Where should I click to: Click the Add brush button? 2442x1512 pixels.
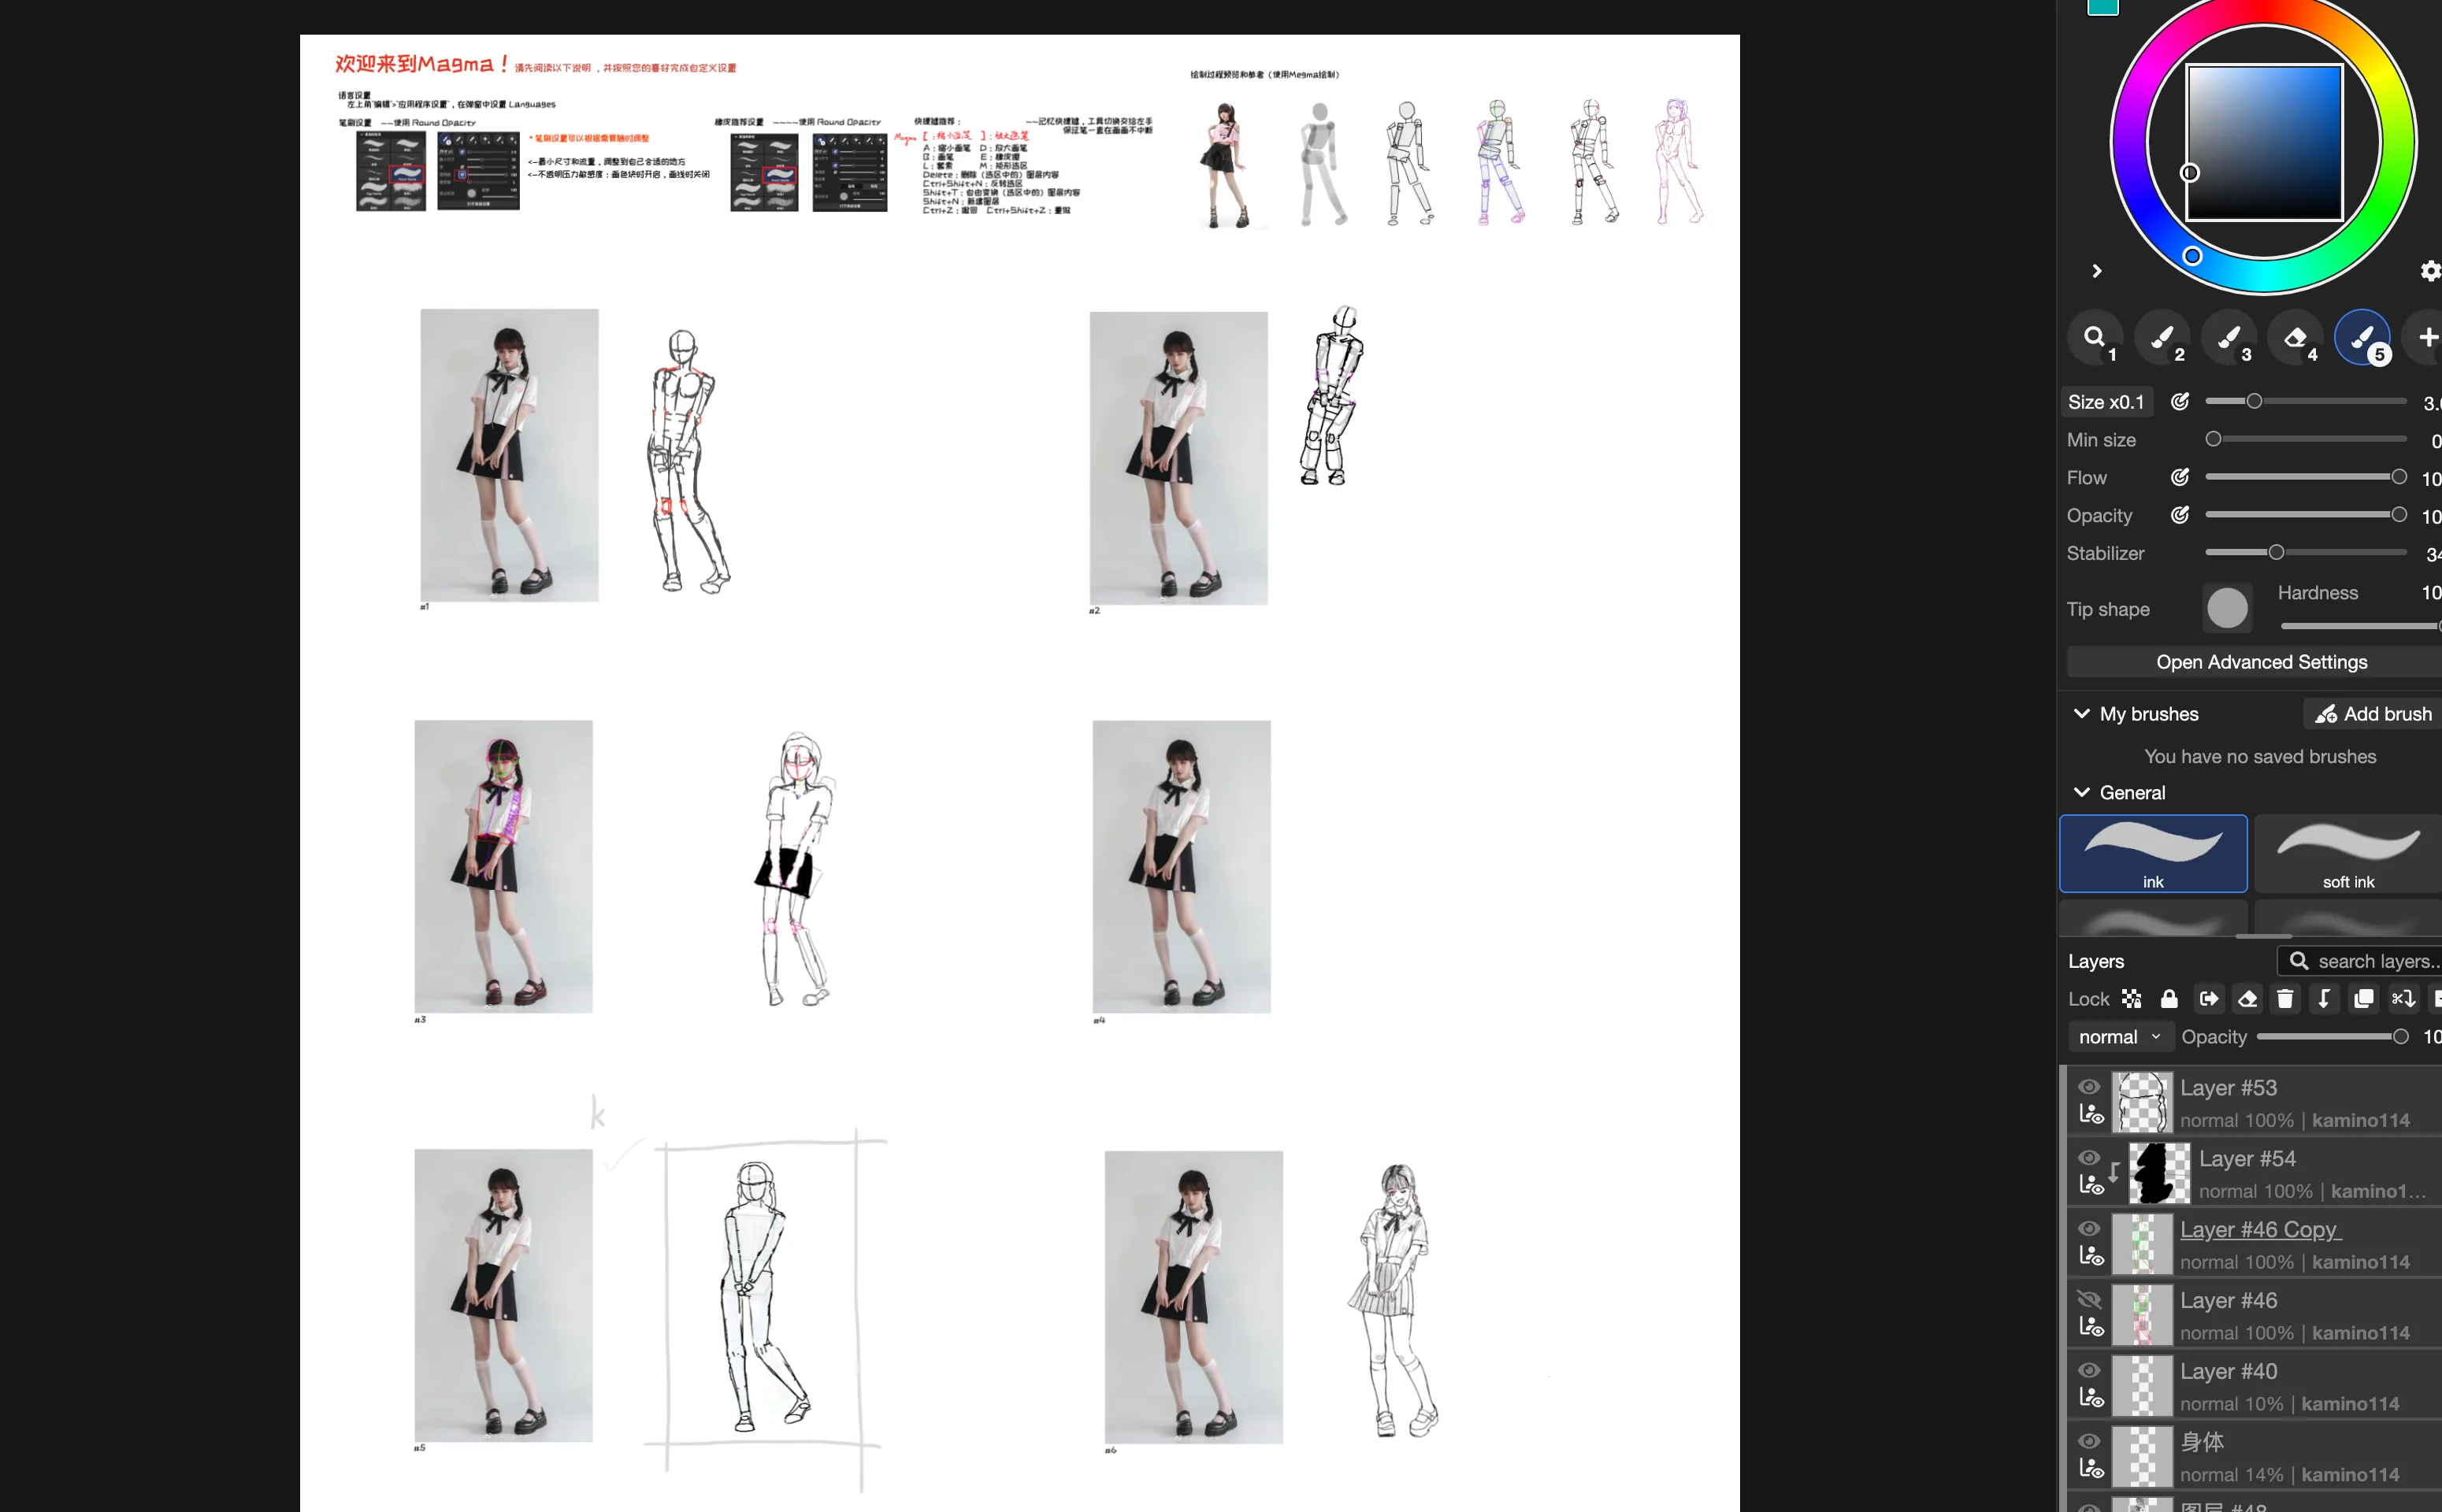2373,714
